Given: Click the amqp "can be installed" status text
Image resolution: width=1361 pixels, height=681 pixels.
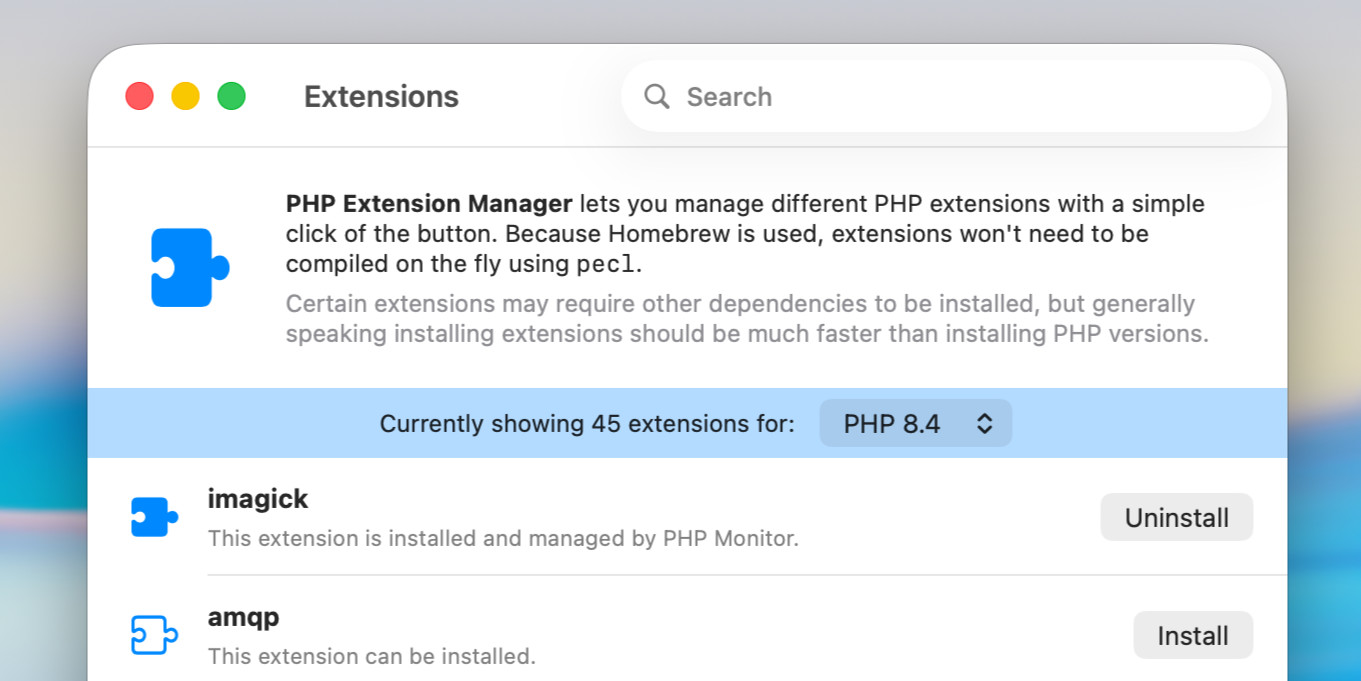Looking at the screenshot, I should point(371,656).
